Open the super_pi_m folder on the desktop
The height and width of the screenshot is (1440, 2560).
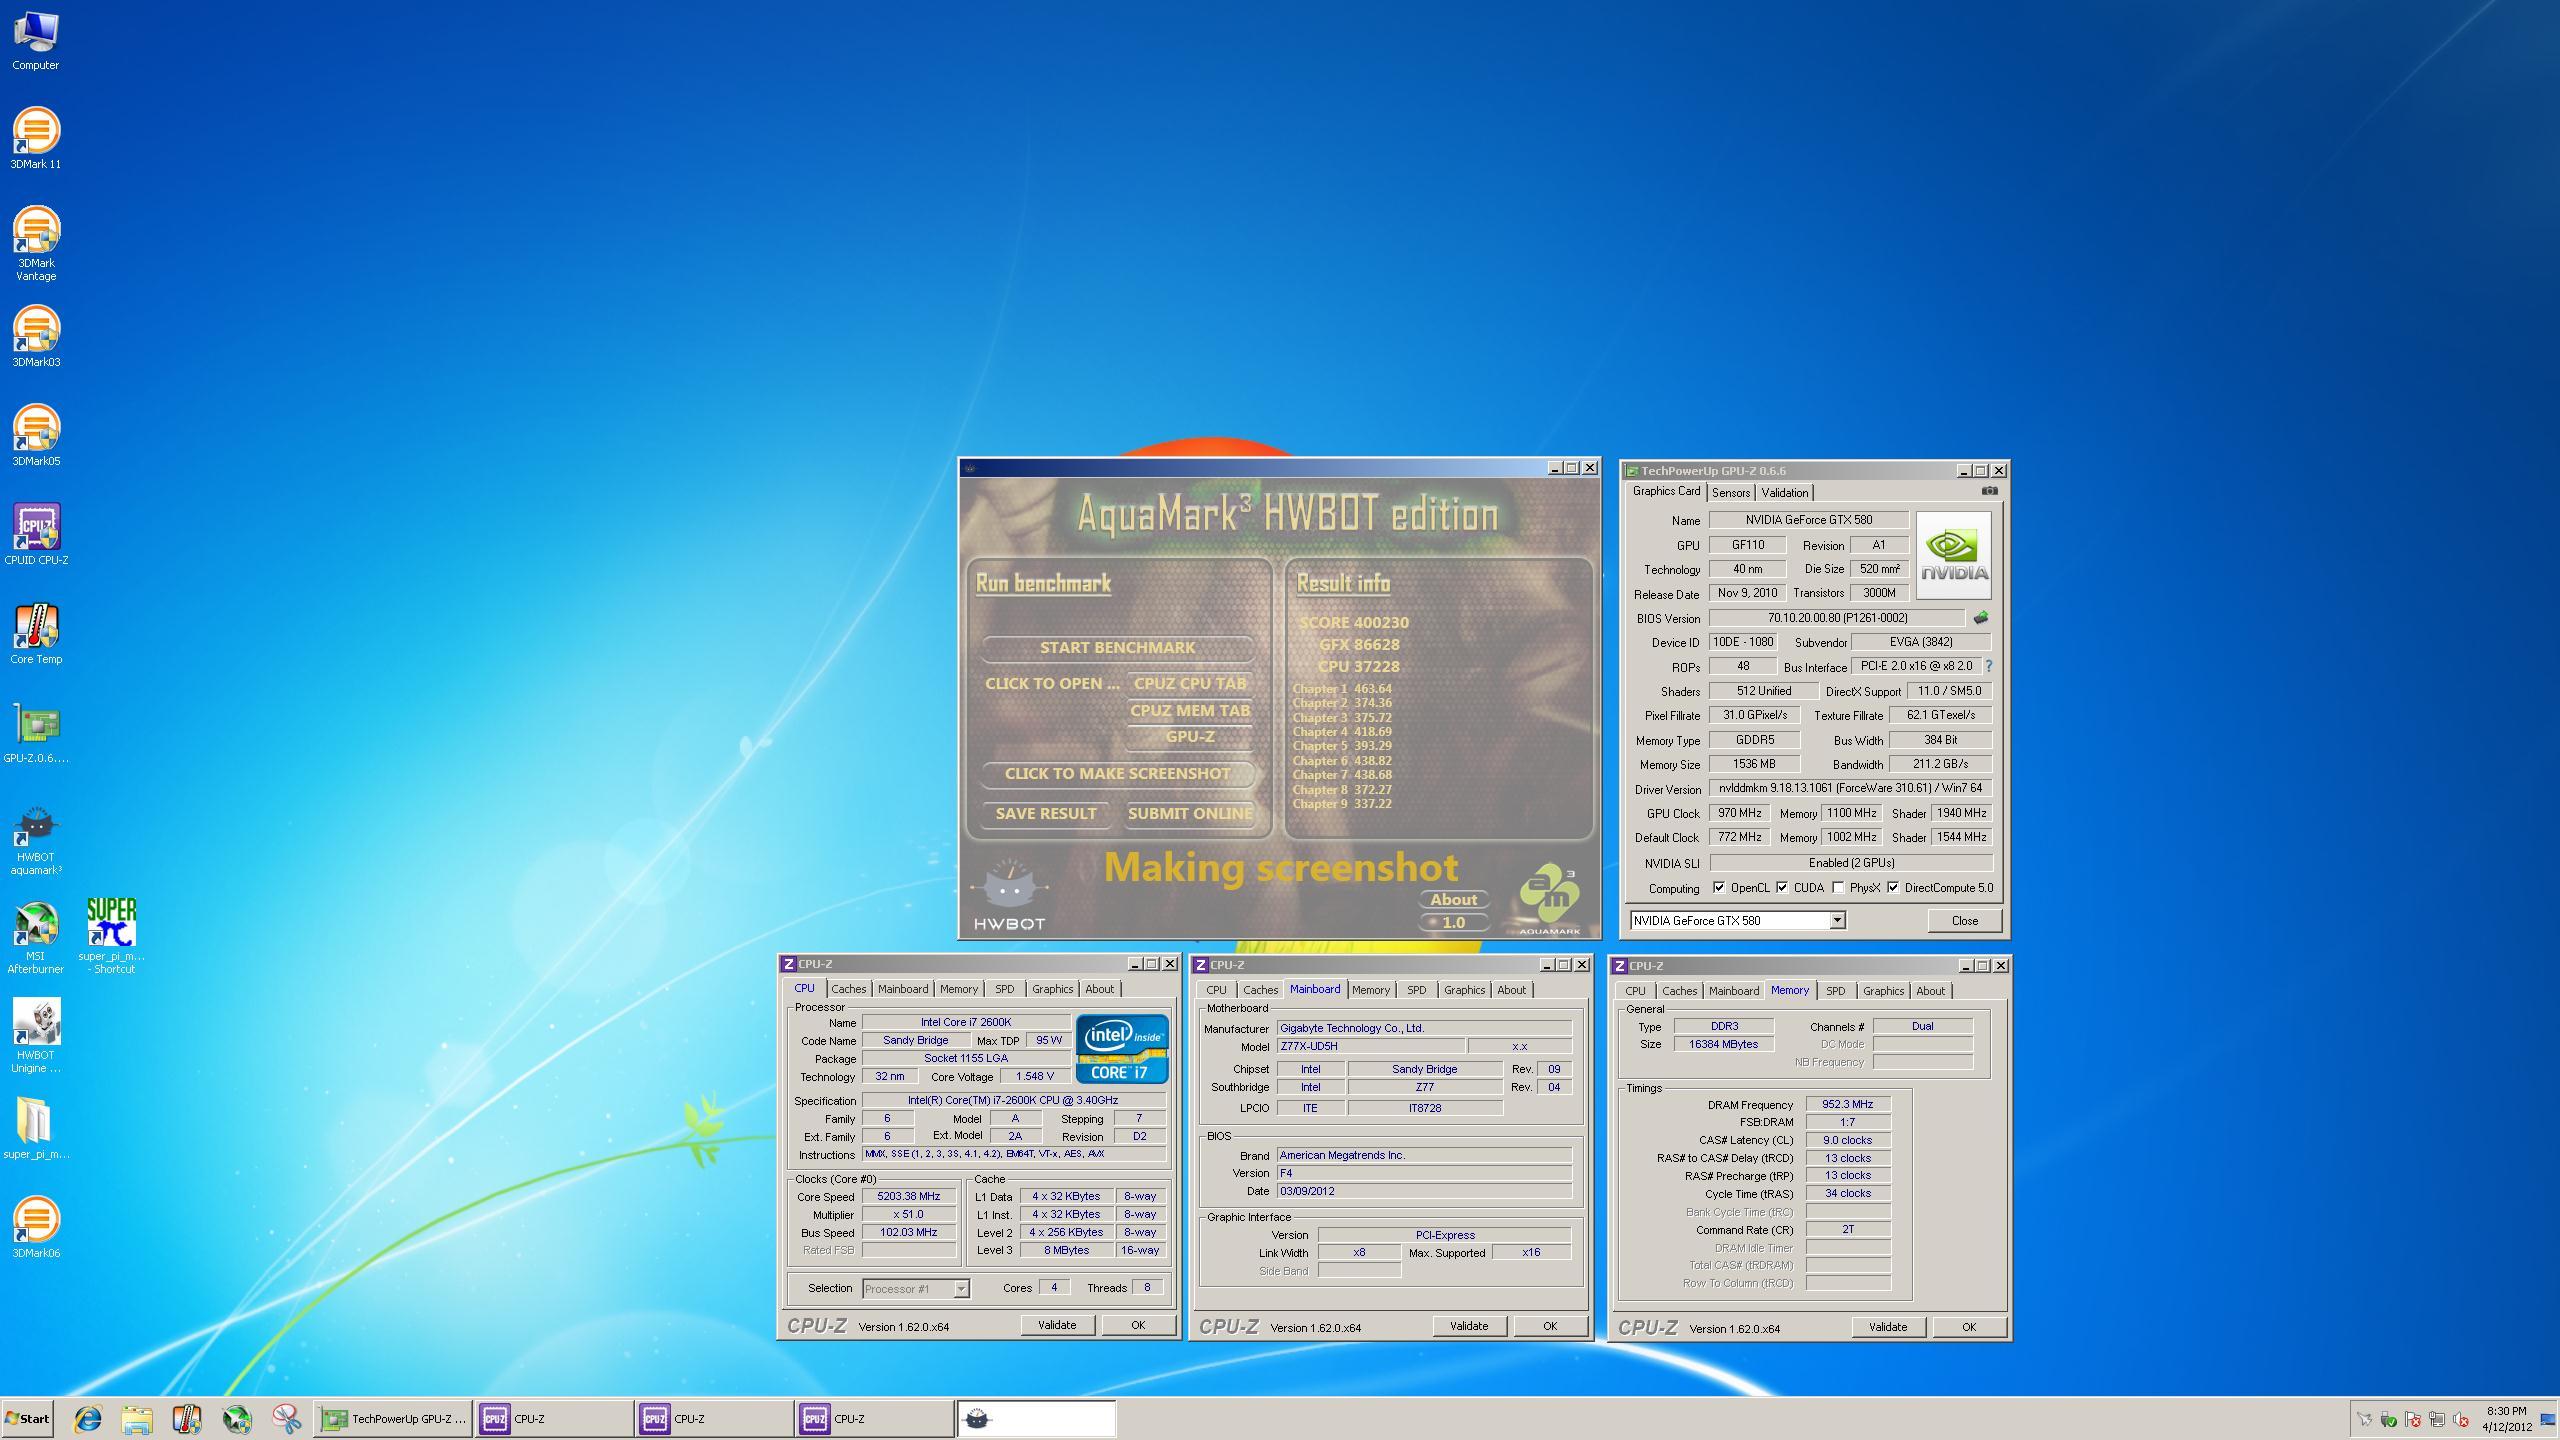[36, 1128]
